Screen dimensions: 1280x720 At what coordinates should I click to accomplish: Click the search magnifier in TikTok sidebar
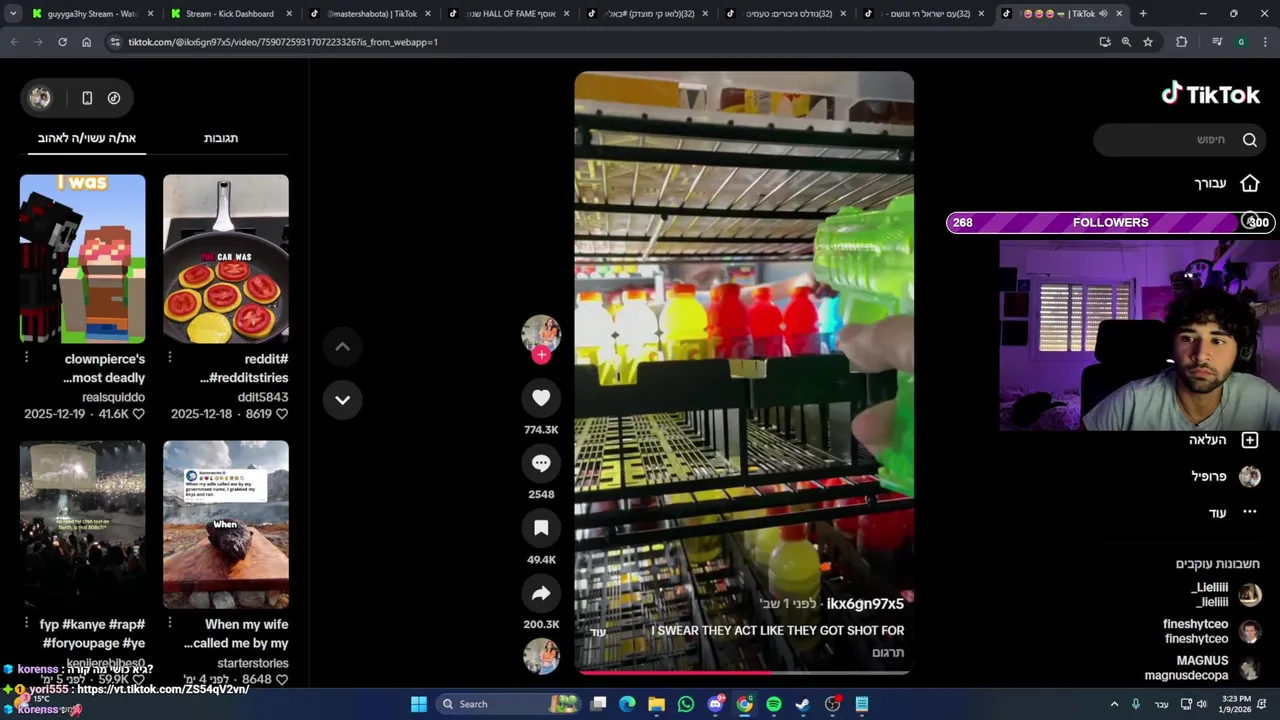click(1250, 140)
